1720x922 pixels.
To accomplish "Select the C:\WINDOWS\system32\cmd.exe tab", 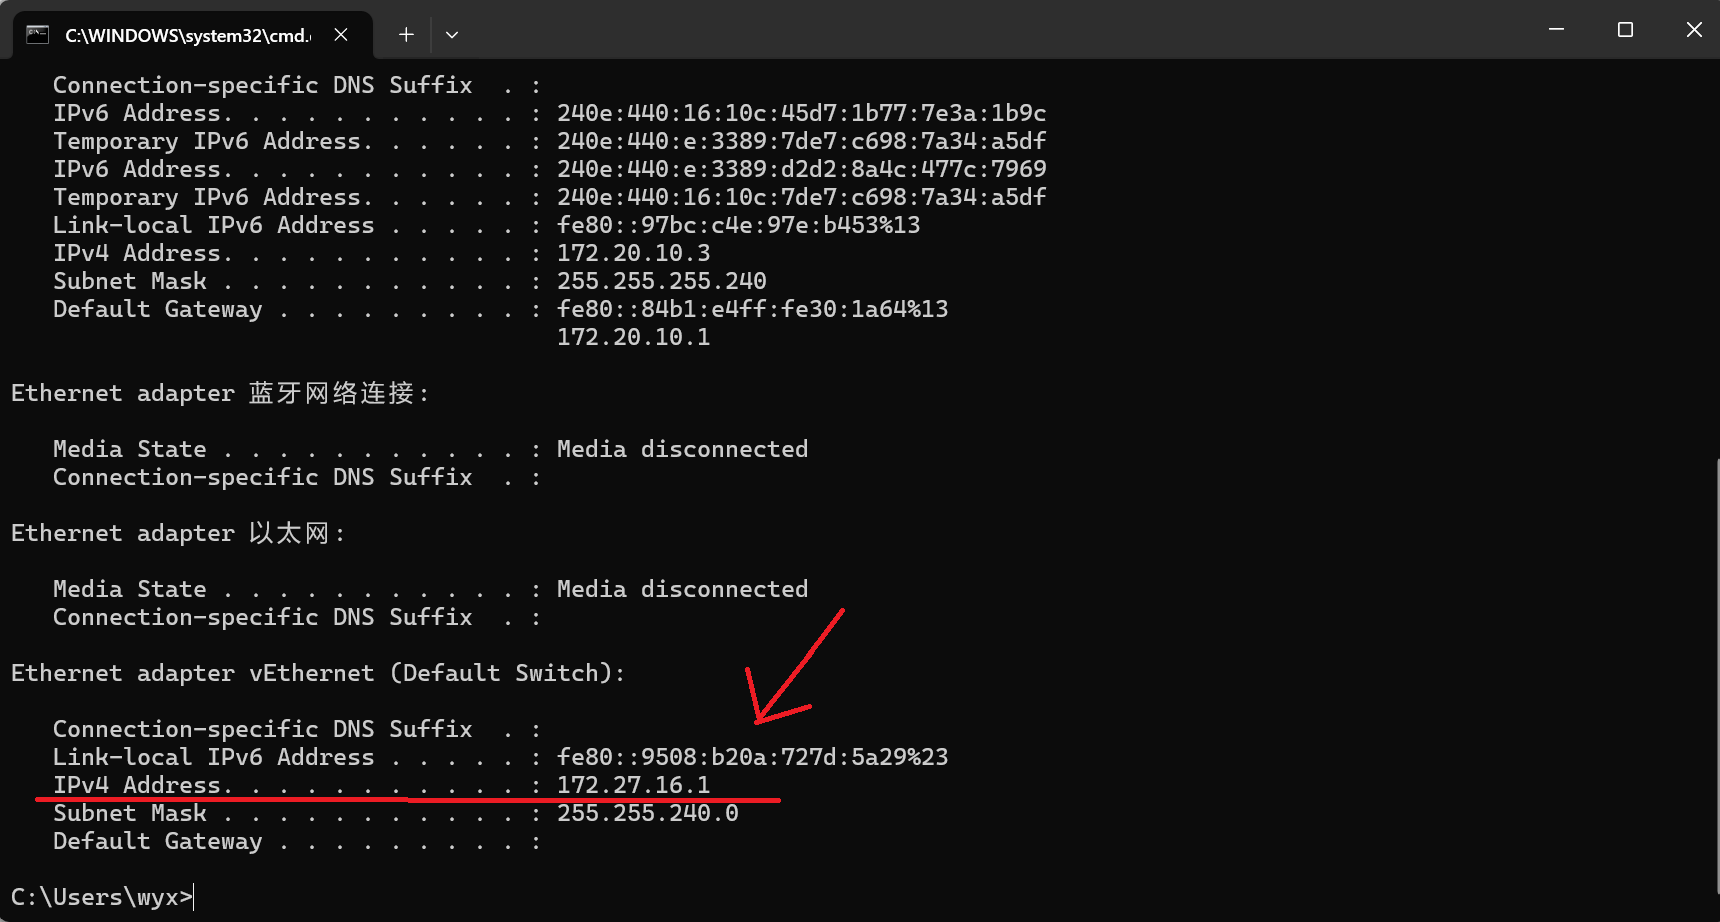I will [x=193, y=35].
